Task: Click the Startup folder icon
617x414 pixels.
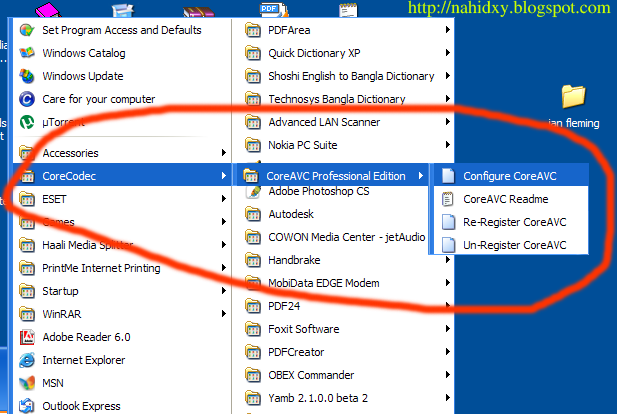Action: 27,291
